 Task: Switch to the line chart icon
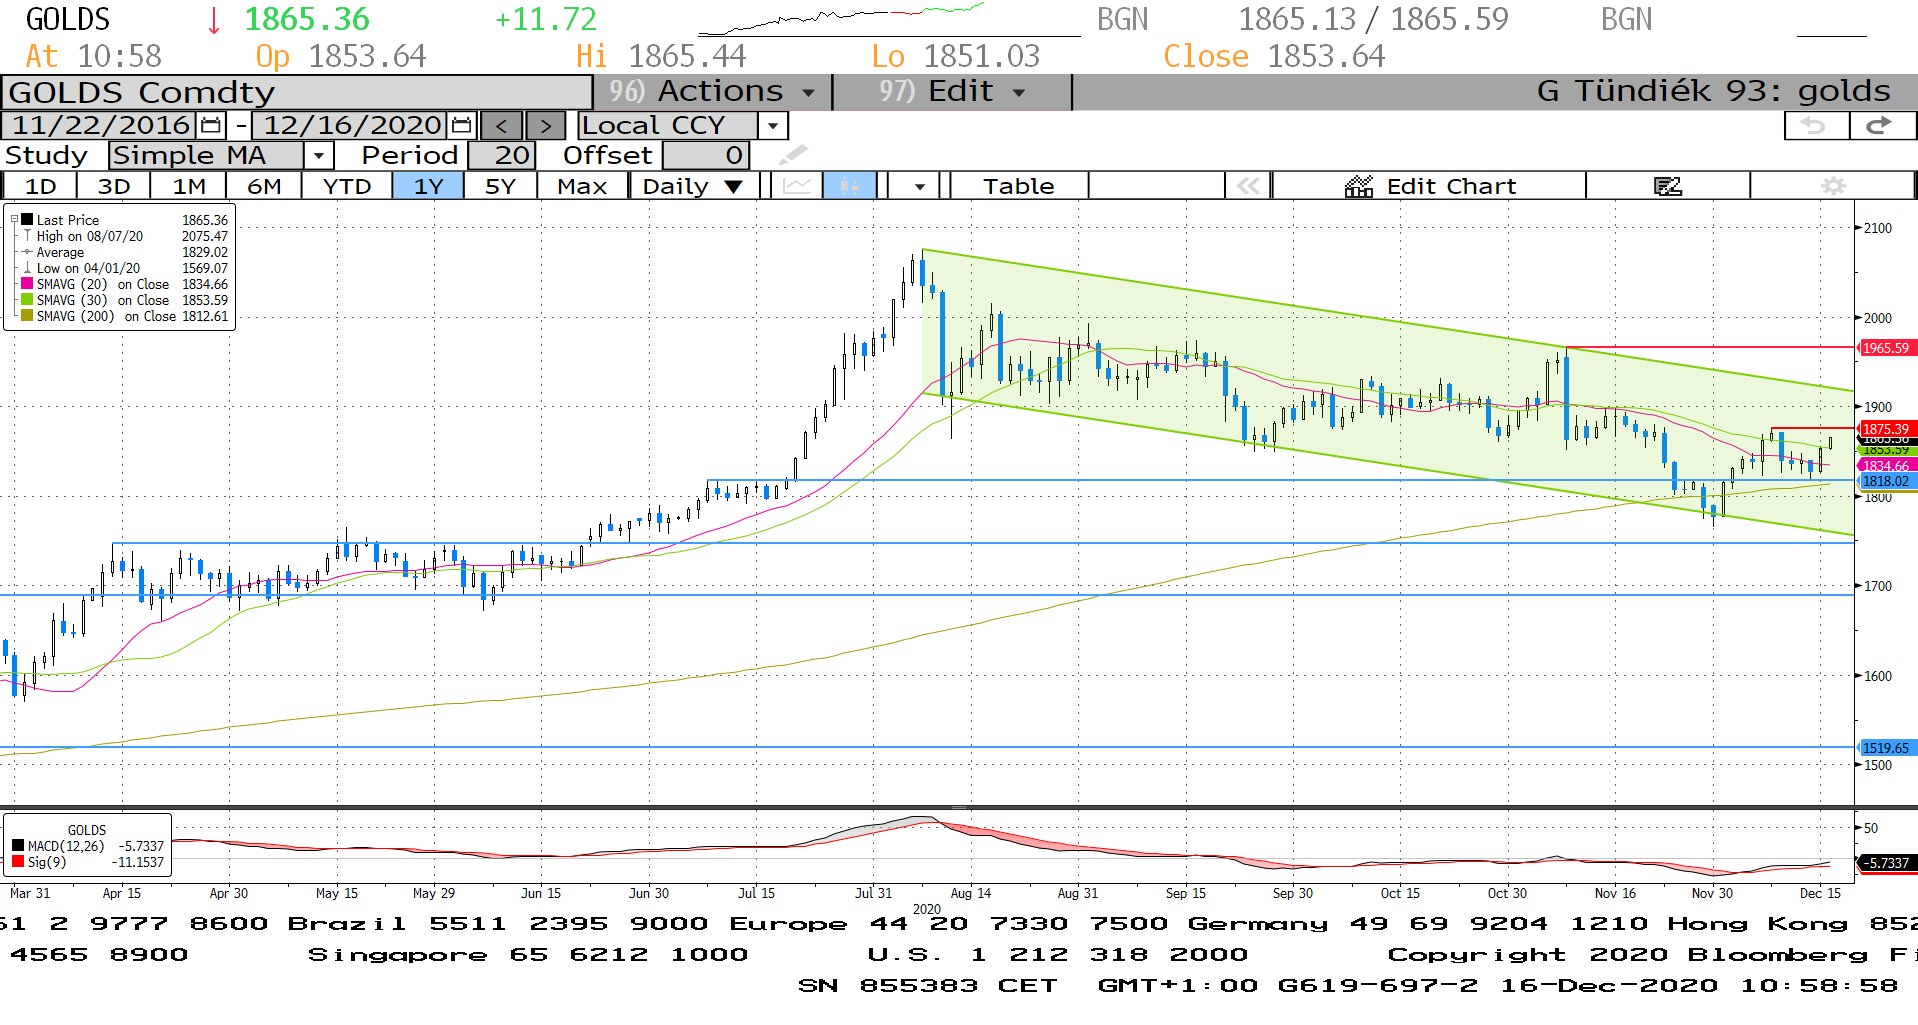tap(797, 186)
